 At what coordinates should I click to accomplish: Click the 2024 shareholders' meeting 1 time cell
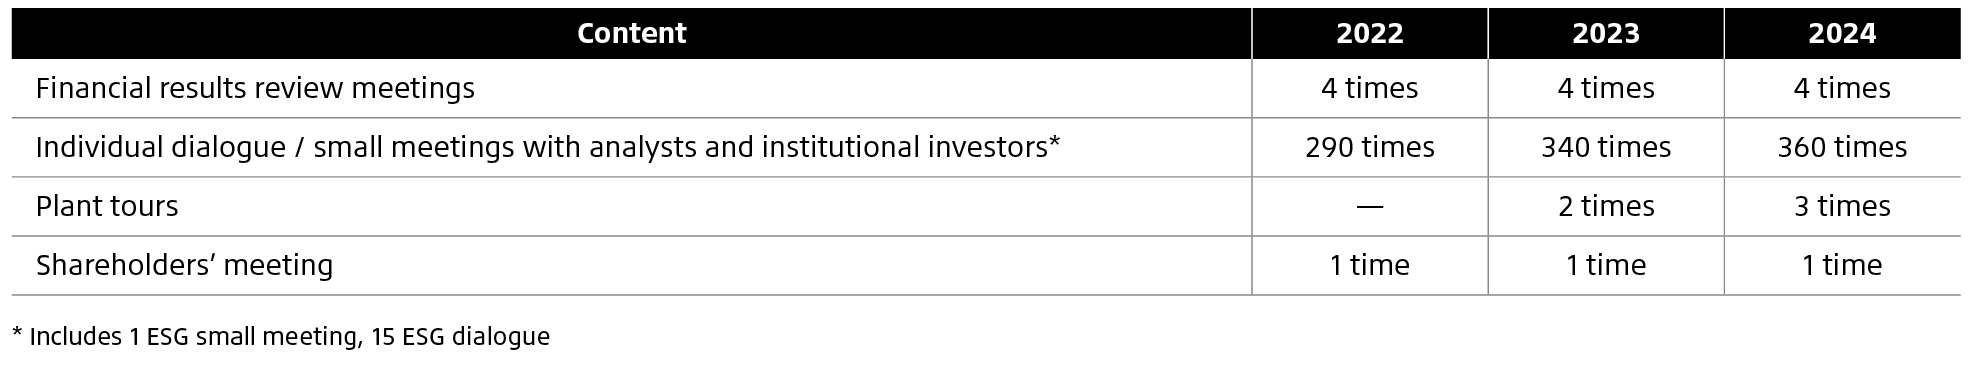click(x=1842, y=266)
